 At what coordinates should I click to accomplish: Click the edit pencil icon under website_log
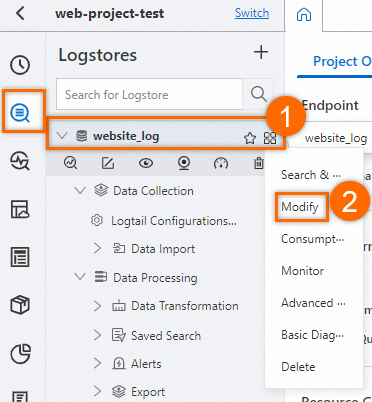108,163
